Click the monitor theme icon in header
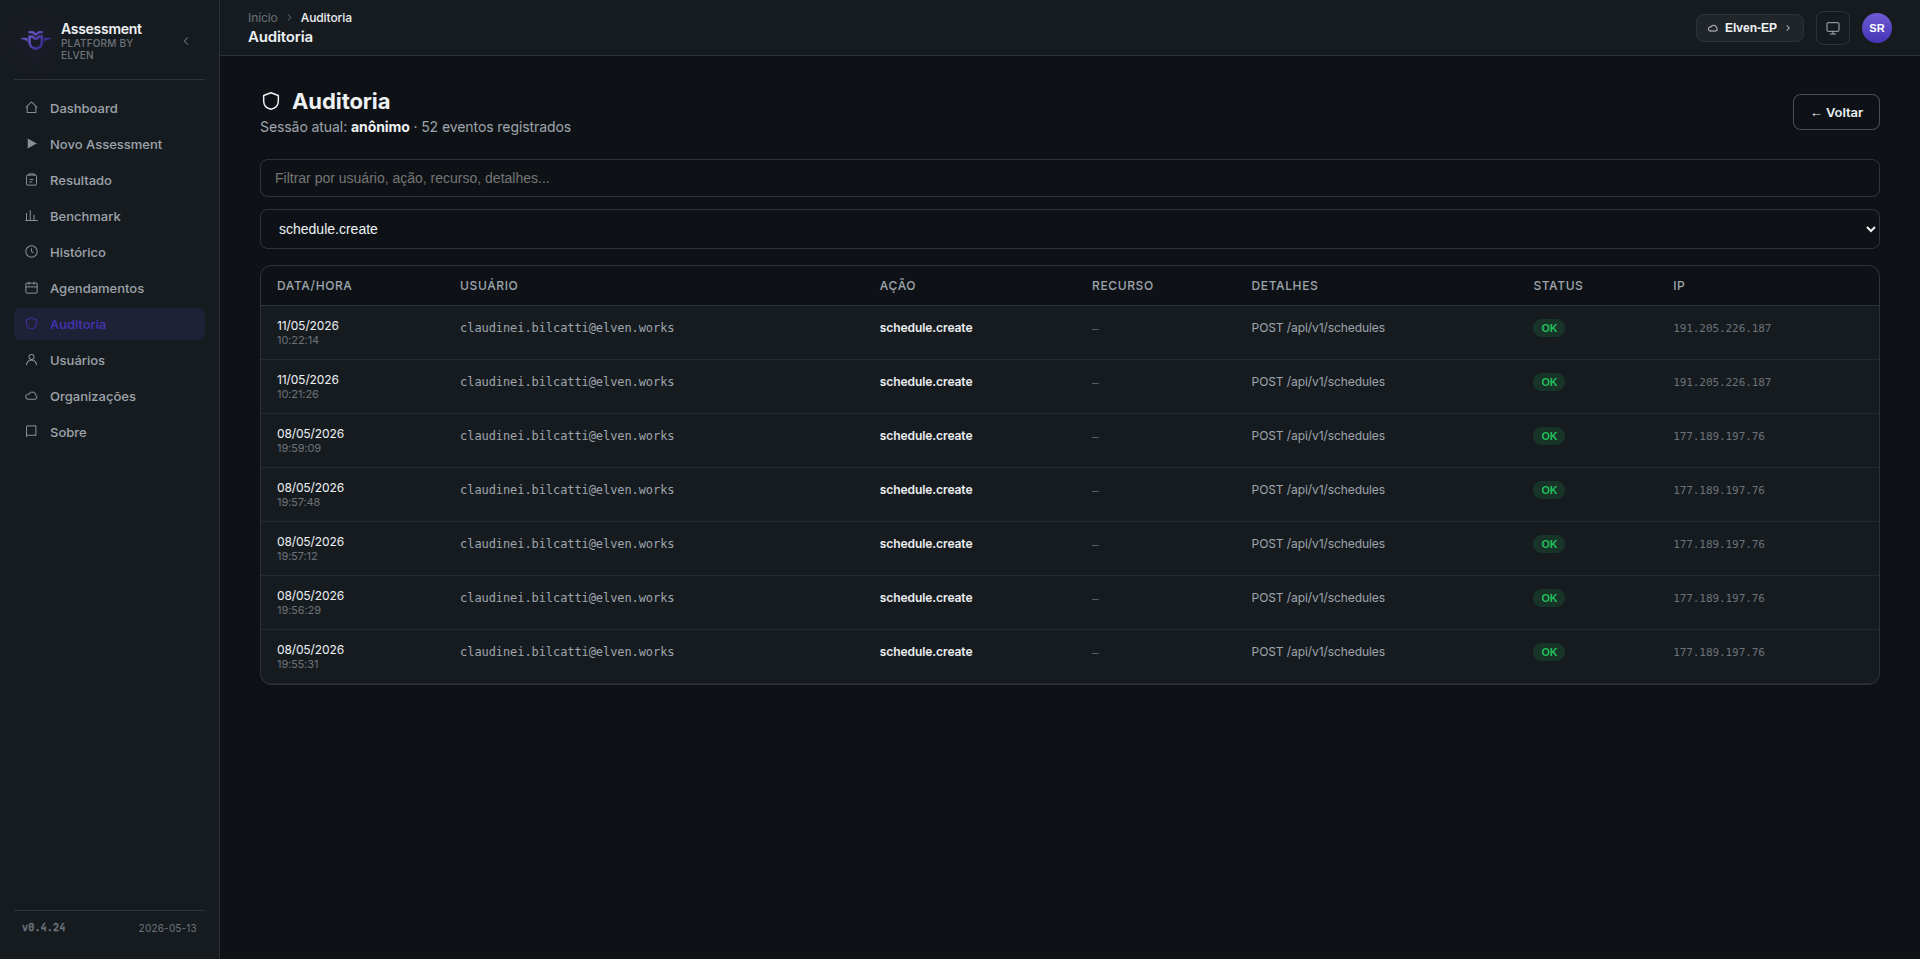1920x959 pixels. point(1833,28)
